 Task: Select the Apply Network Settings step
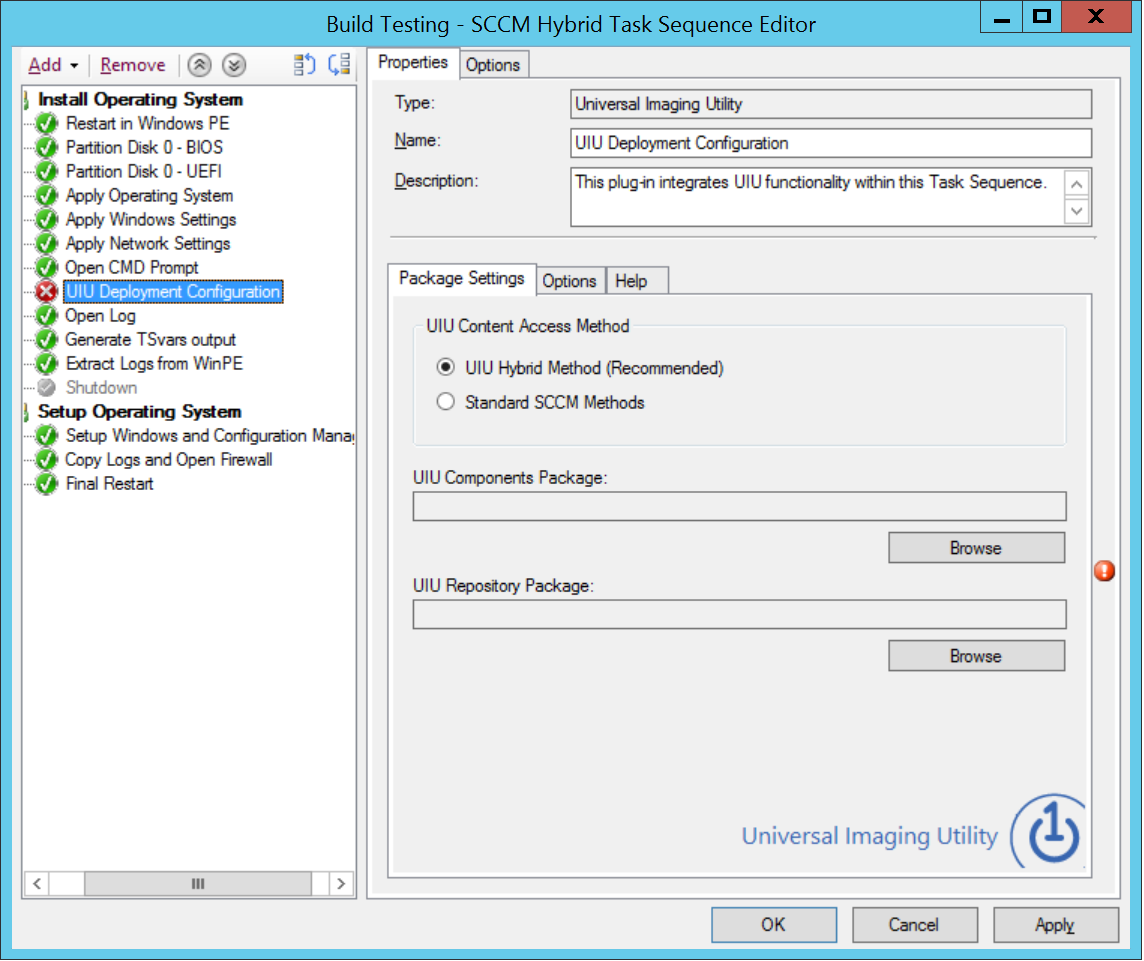(148, 244)
